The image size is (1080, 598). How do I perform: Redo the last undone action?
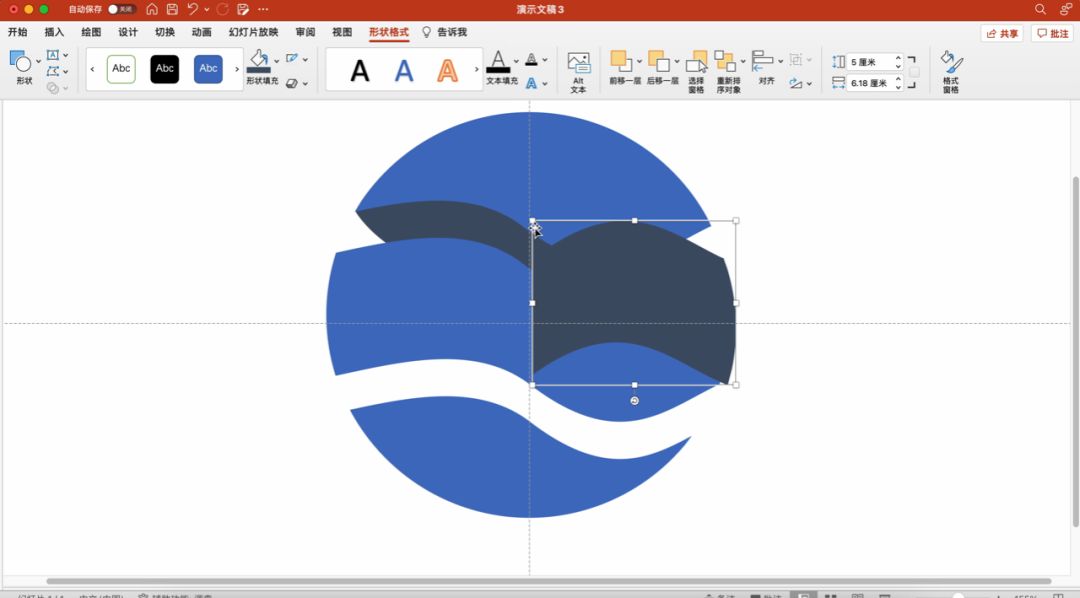(222, 10)
